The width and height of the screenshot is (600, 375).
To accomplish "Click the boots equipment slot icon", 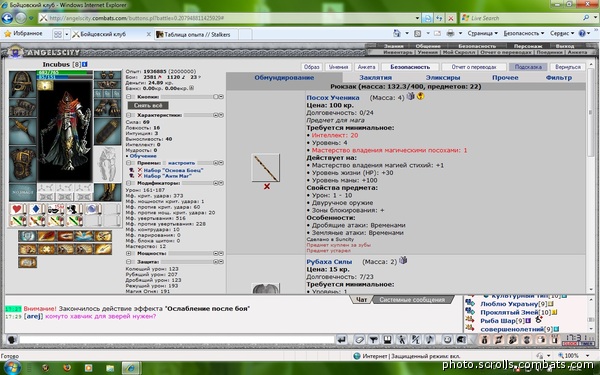I will [x=108, y=192].
